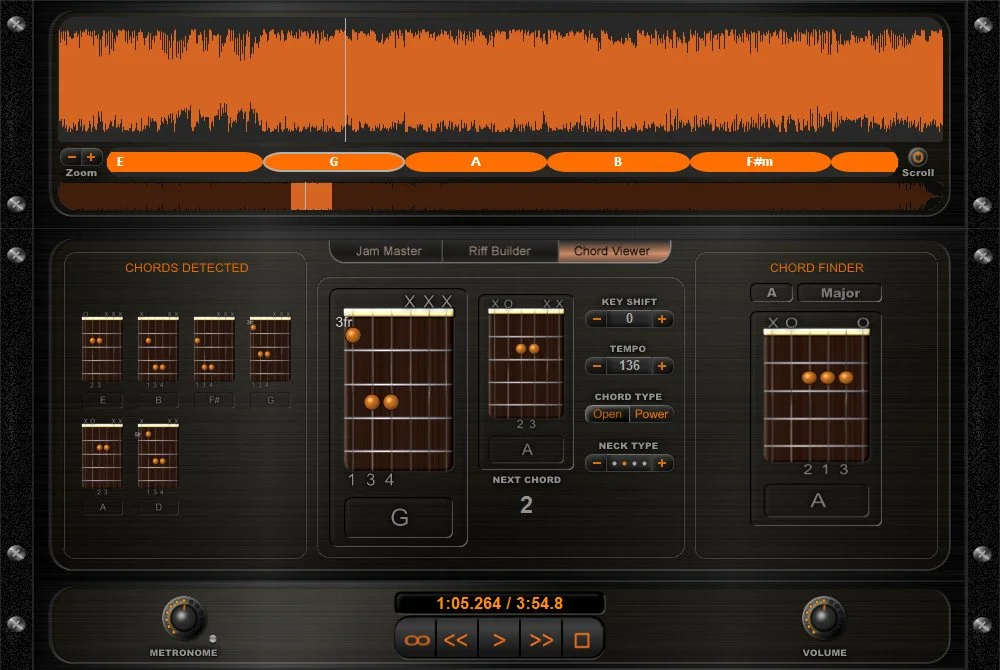Click the main orange waveform display
The height and width of the screenshot is (670, 1000).
501,80
